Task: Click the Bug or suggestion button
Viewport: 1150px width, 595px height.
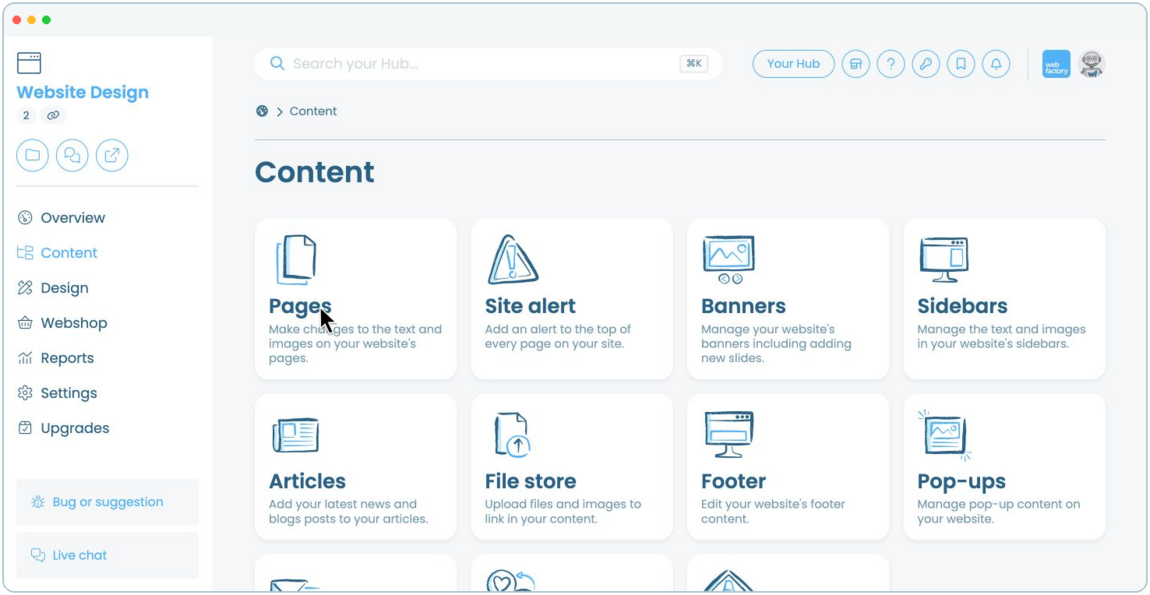Action: (x=107, y=503)
